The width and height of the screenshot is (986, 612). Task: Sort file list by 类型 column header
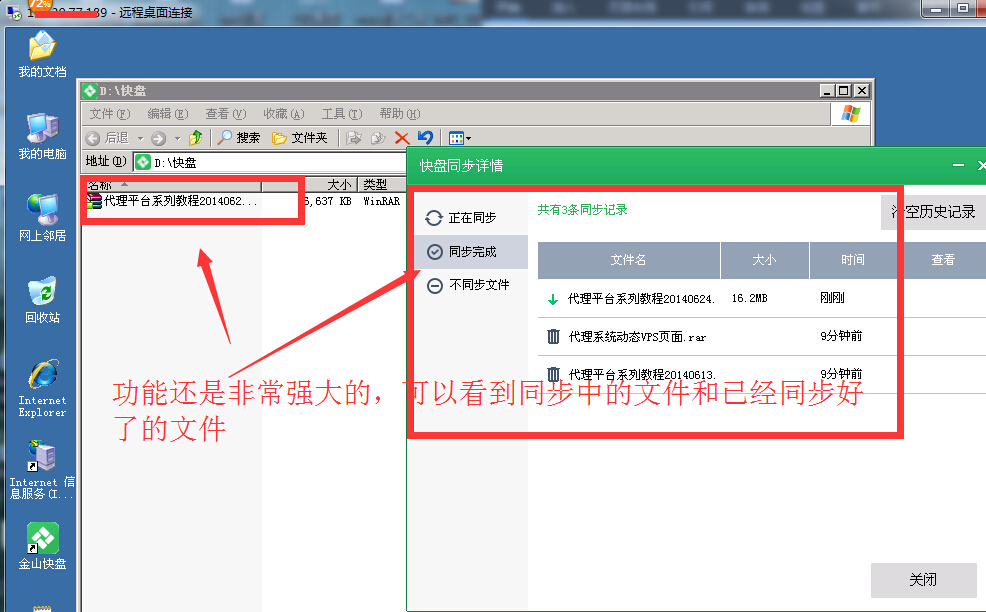click(382, 185)
